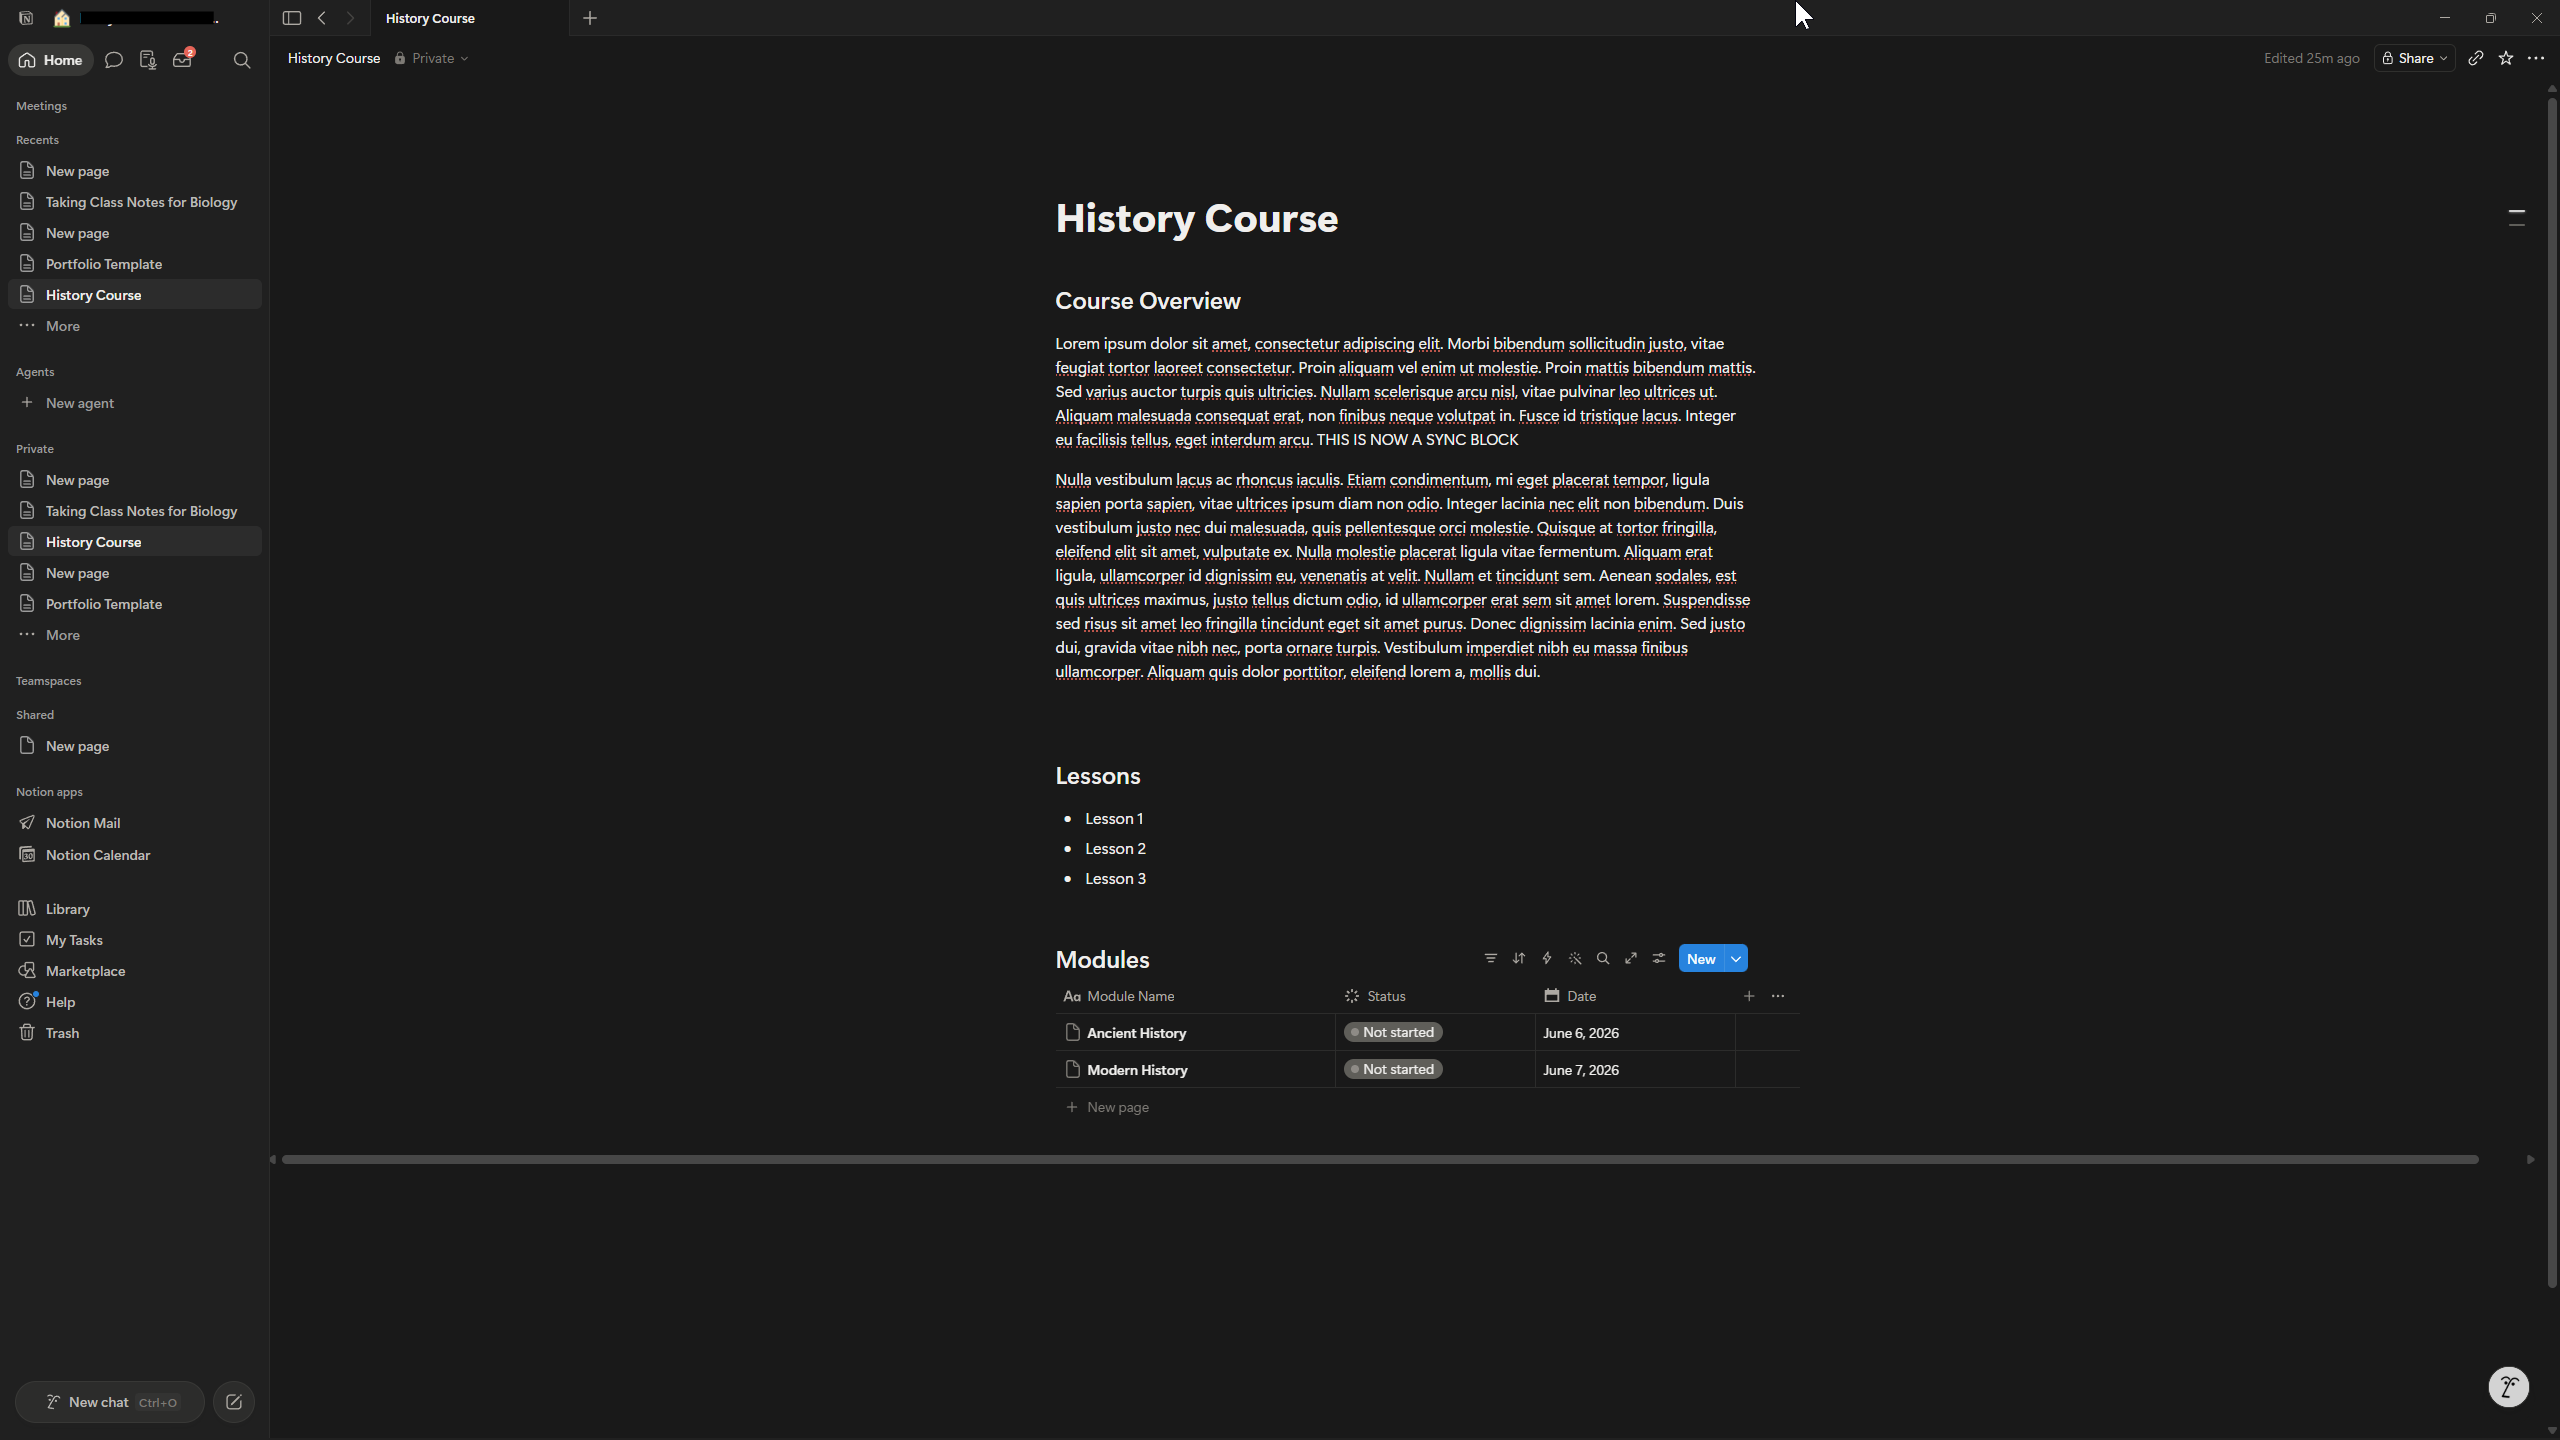2560x1440 pixels.
Task: Open the chat bubble icon beside Home
Action: (x=114, y=60)
